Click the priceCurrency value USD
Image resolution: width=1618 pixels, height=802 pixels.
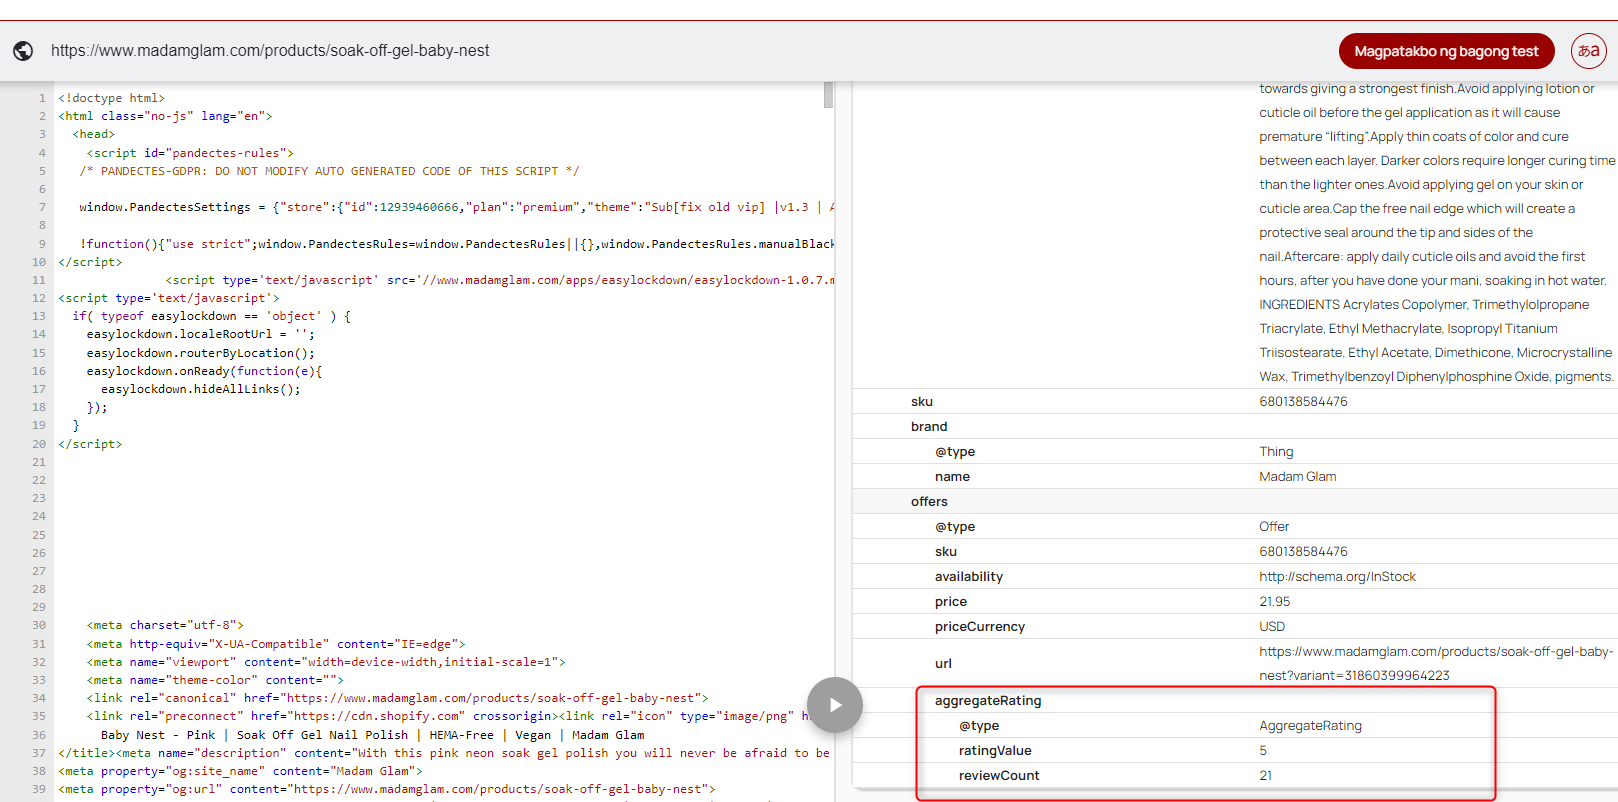click(x=1272, y=627)
